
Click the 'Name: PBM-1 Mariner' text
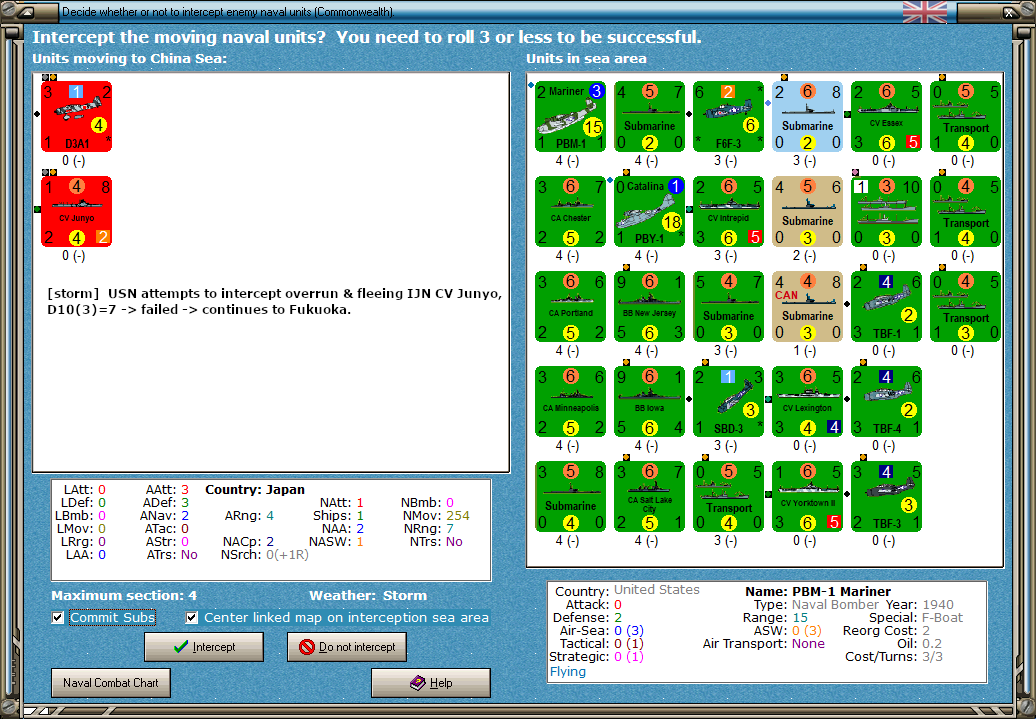[x=818, y=591]
